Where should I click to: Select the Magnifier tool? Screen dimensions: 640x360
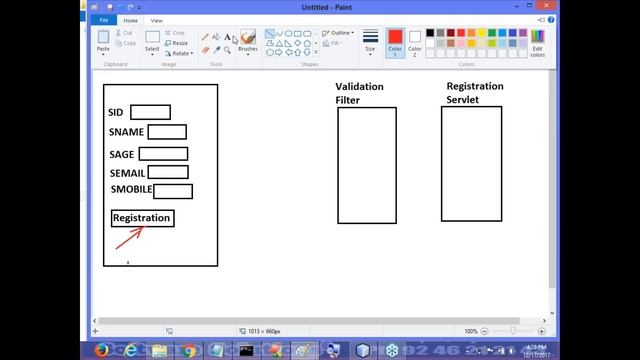click(227, 50)
